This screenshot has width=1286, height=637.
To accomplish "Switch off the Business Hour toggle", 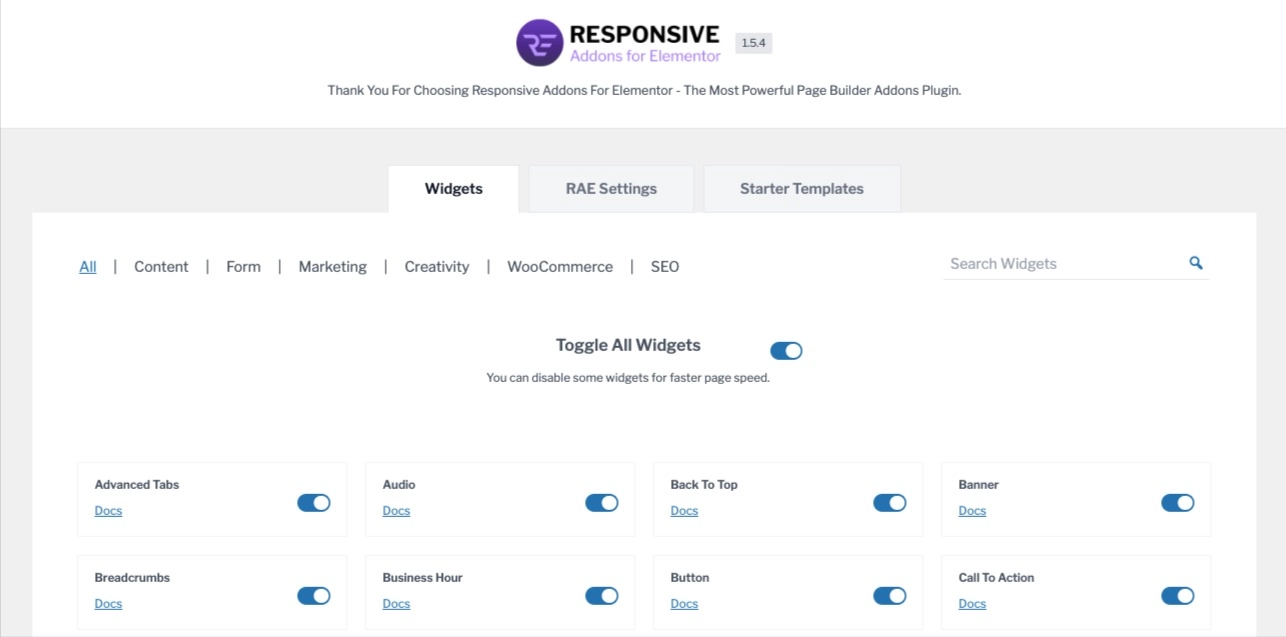I will (x=602, y=596).
